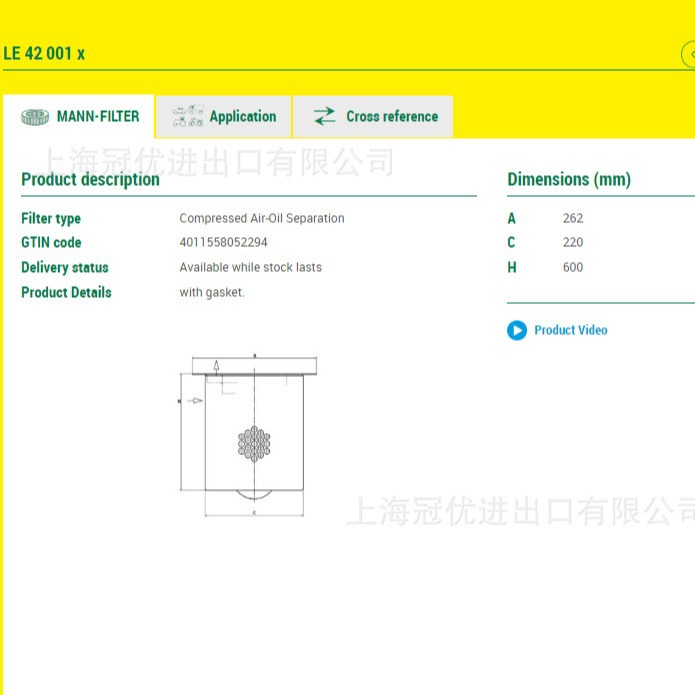The image size is (695, 695).
Task: Open the Product Video link
Action: pyautogui.click(x=570, y=330)
